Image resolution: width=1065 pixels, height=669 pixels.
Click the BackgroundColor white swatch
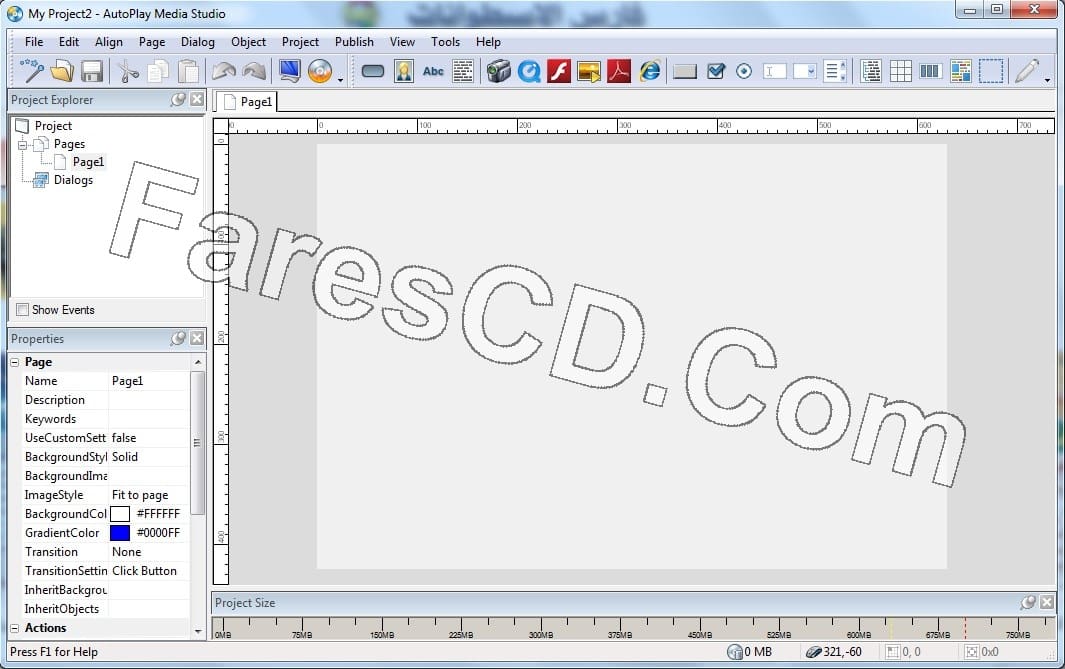click(x=120, y=514)
